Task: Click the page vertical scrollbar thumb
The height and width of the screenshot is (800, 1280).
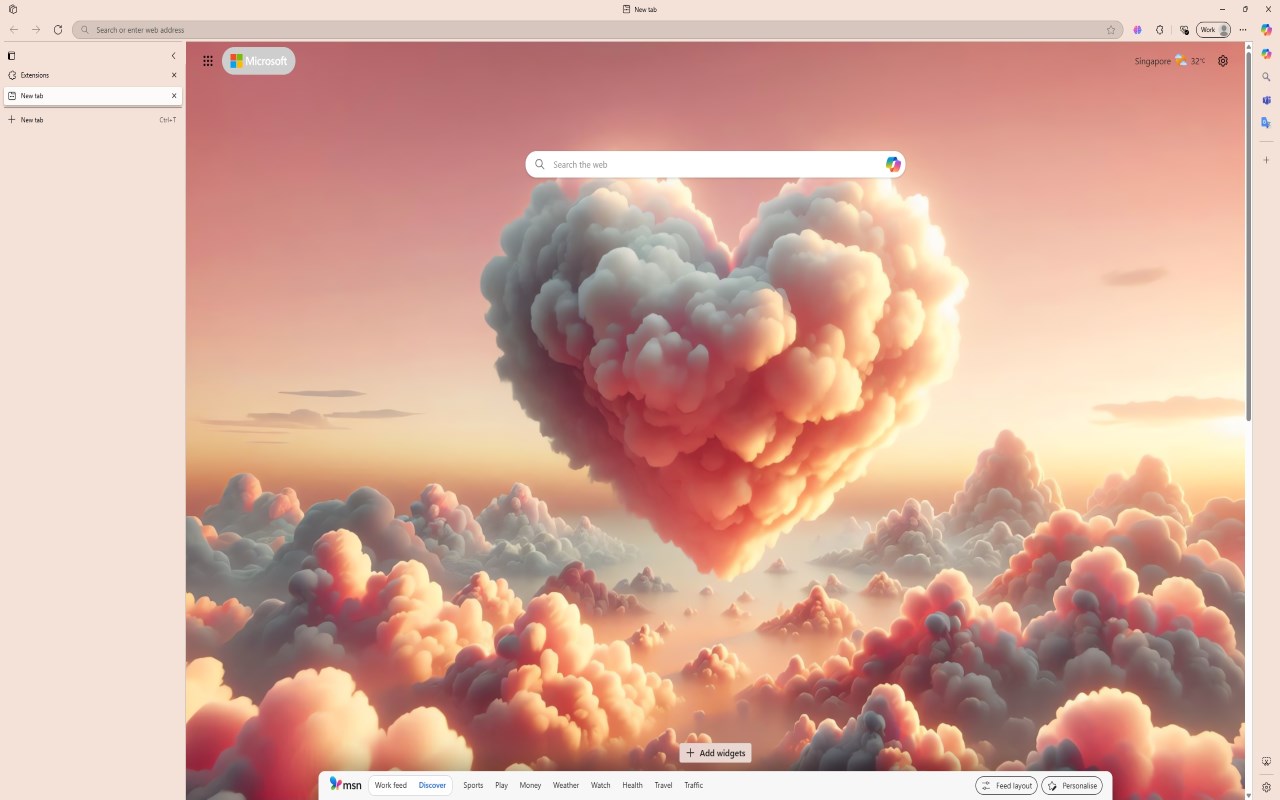Action: 1248,236
